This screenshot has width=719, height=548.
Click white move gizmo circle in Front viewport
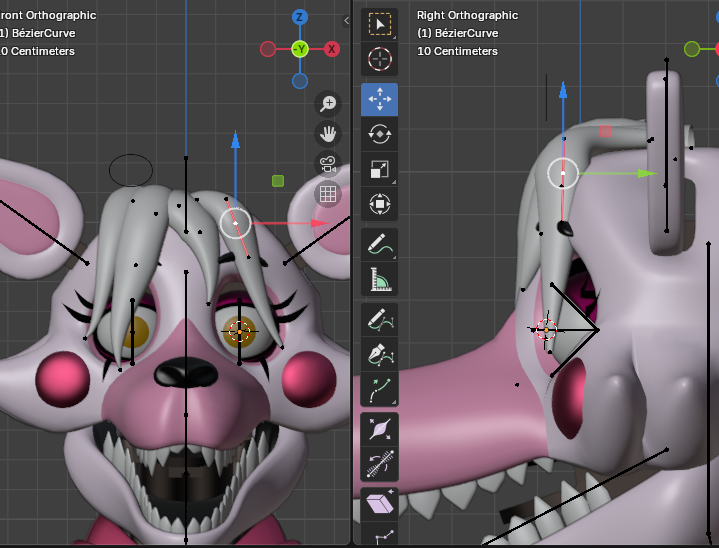pyautogui.click(x=235, y=223)
